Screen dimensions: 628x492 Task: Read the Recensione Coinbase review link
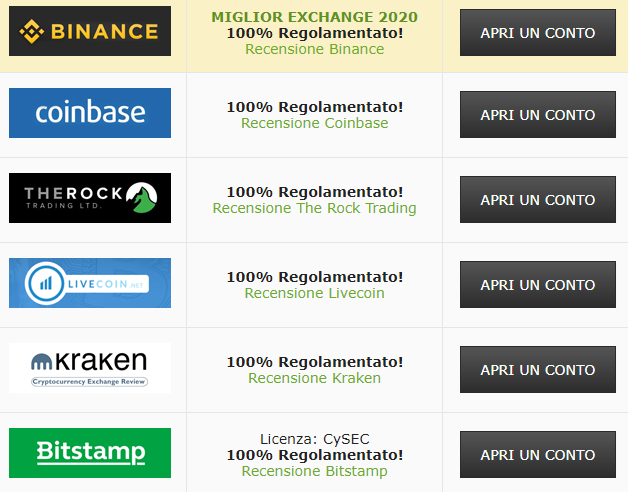coord(314,123)
